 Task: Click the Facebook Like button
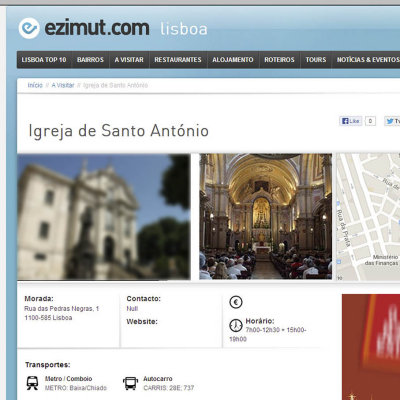point(351,121)
